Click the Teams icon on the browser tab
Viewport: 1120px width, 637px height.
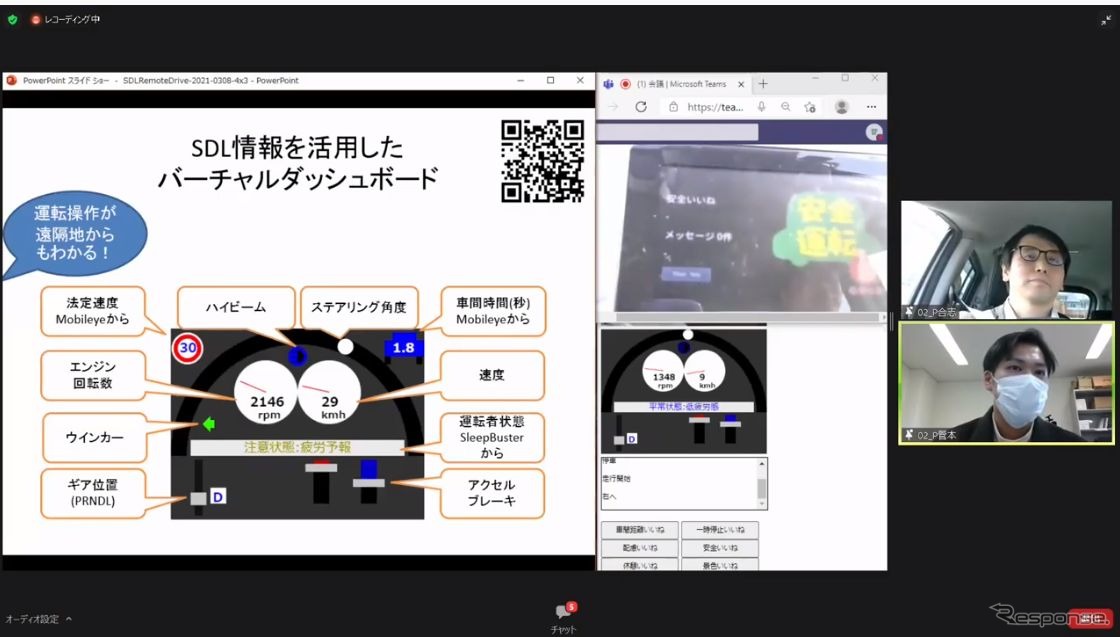coord(608,84)
